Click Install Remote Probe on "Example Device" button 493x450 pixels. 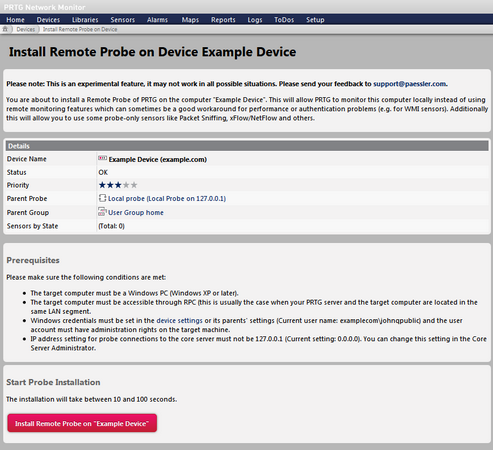click(82, 423)
